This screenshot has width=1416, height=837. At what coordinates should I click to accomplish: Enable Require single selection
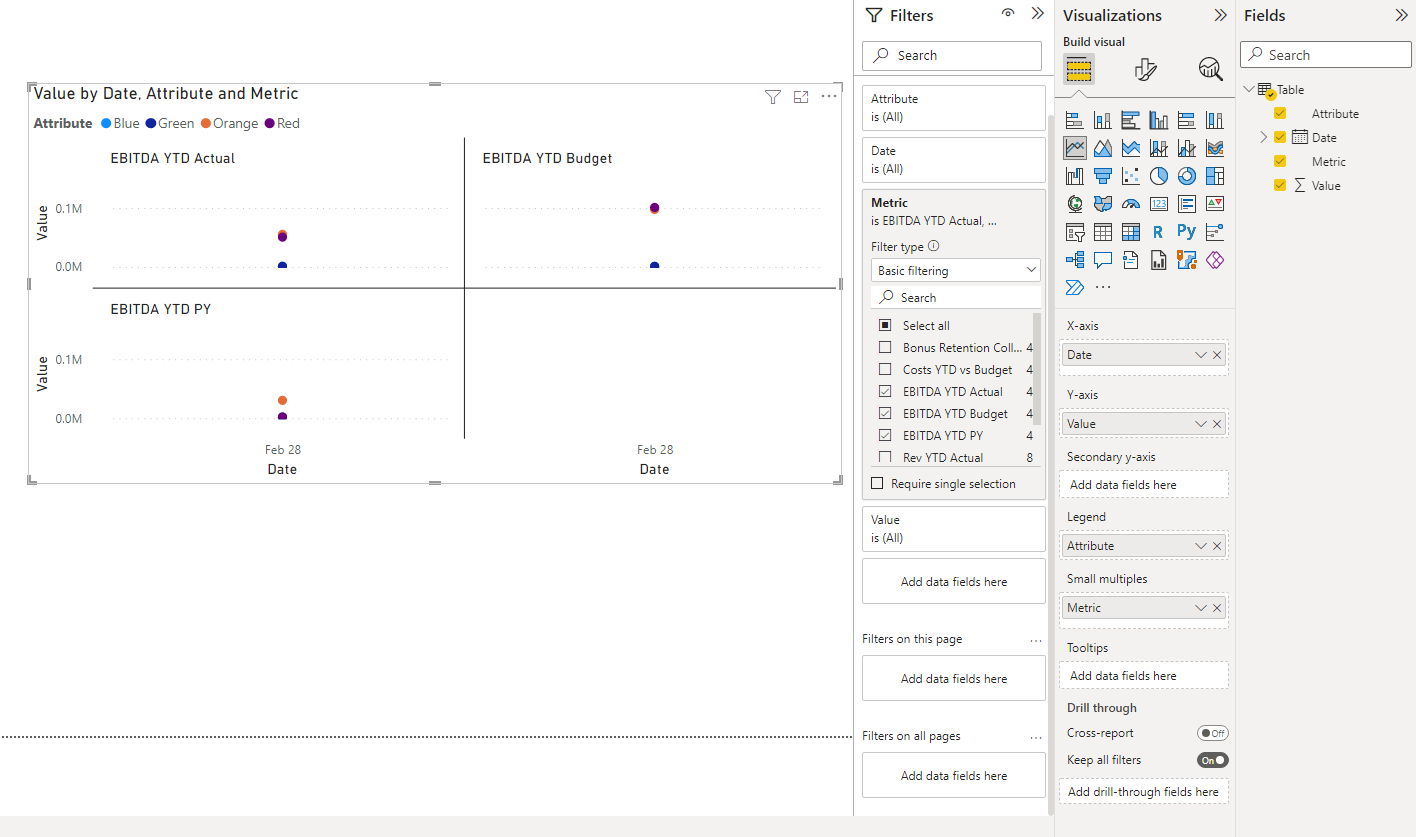click(x=877, y=484)
